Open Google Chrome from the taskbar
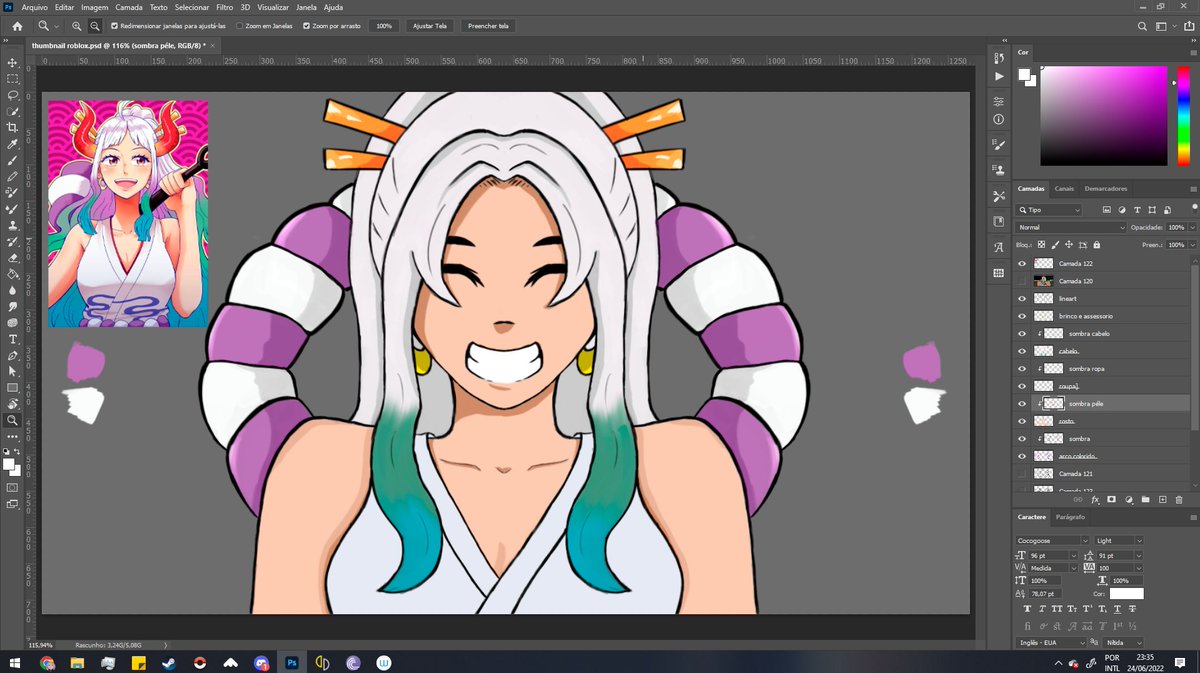Screen dimensions: 1200x673 click(x=47, y=662)
